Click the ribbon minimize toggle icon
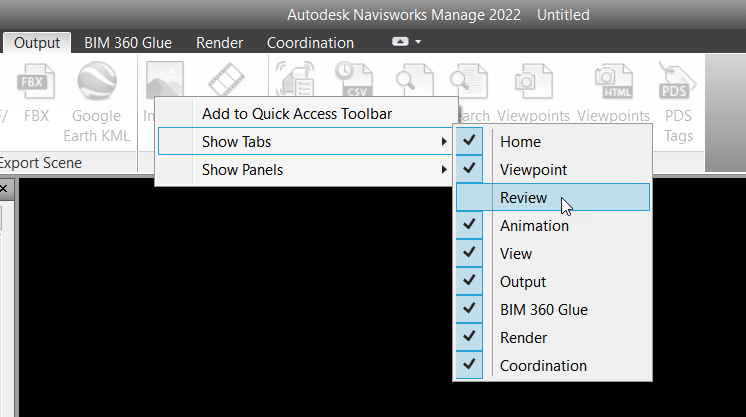Screen dimensions: 746x417 click(x=400, y=42)
